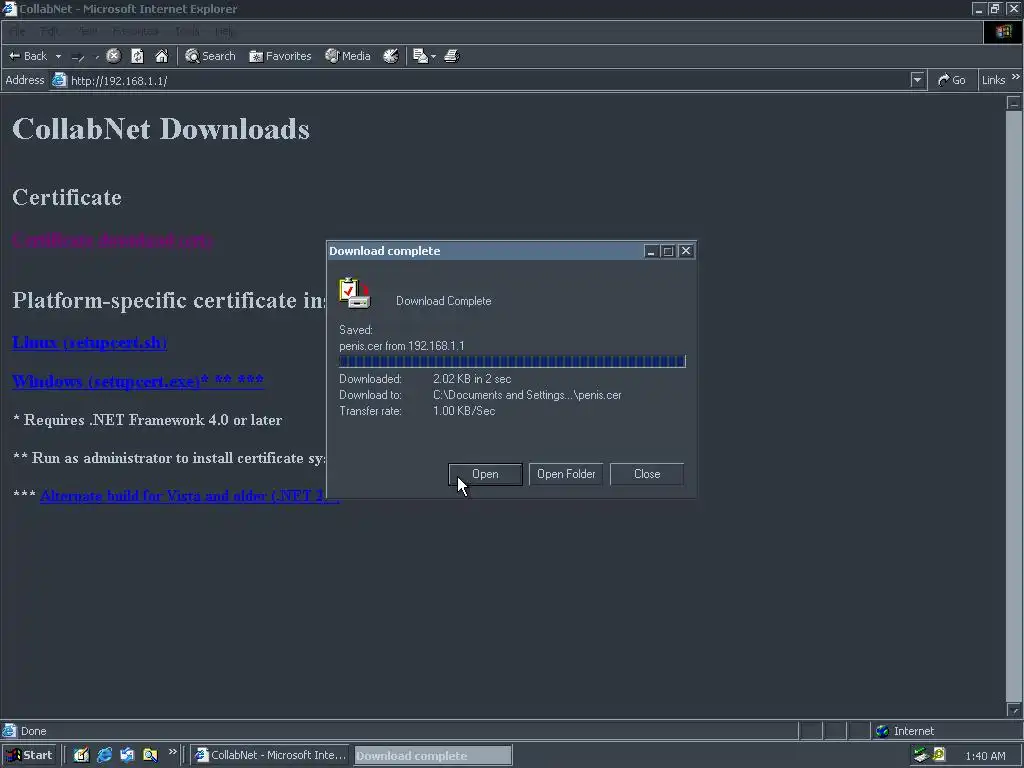Minimize the Download complete dialog
Image resolution: width=1024 pixels, height=768 pixels.
click(x=650, y=251)
